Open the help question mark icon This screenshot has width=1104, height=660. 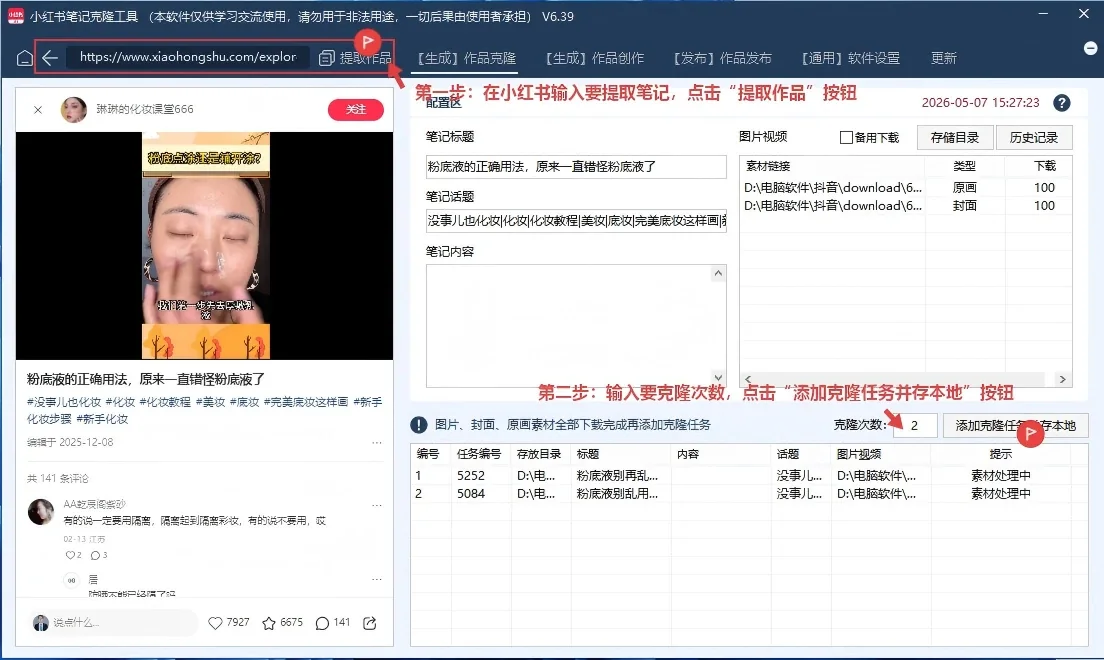1061,103
